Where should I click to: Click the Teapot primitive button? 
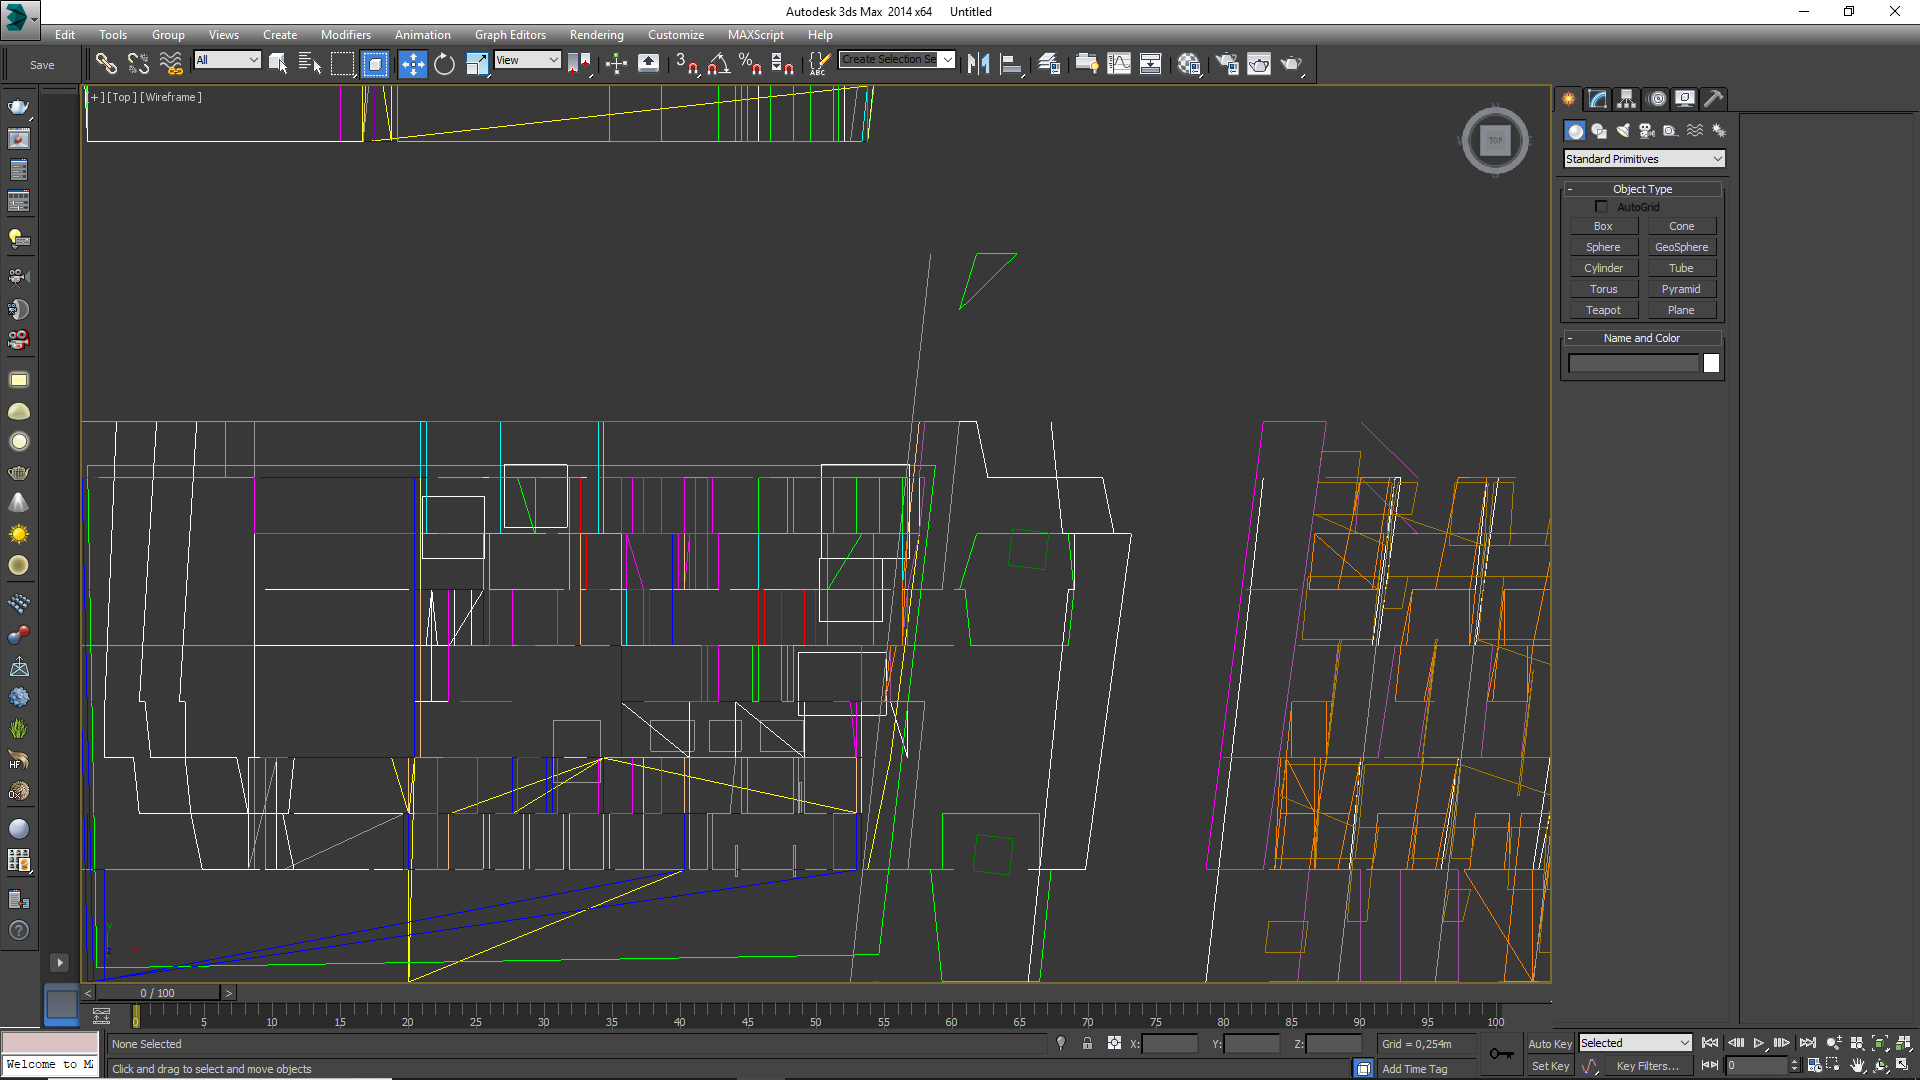pyautogui.click(x=1602, y=310)
